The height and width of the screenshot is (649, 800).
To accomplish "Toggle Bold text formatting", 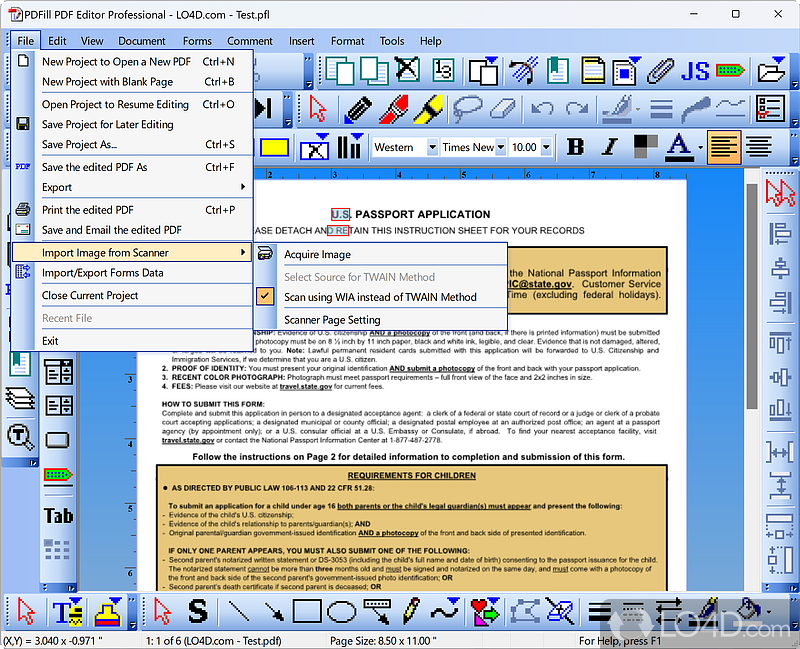I will [576, 147].
